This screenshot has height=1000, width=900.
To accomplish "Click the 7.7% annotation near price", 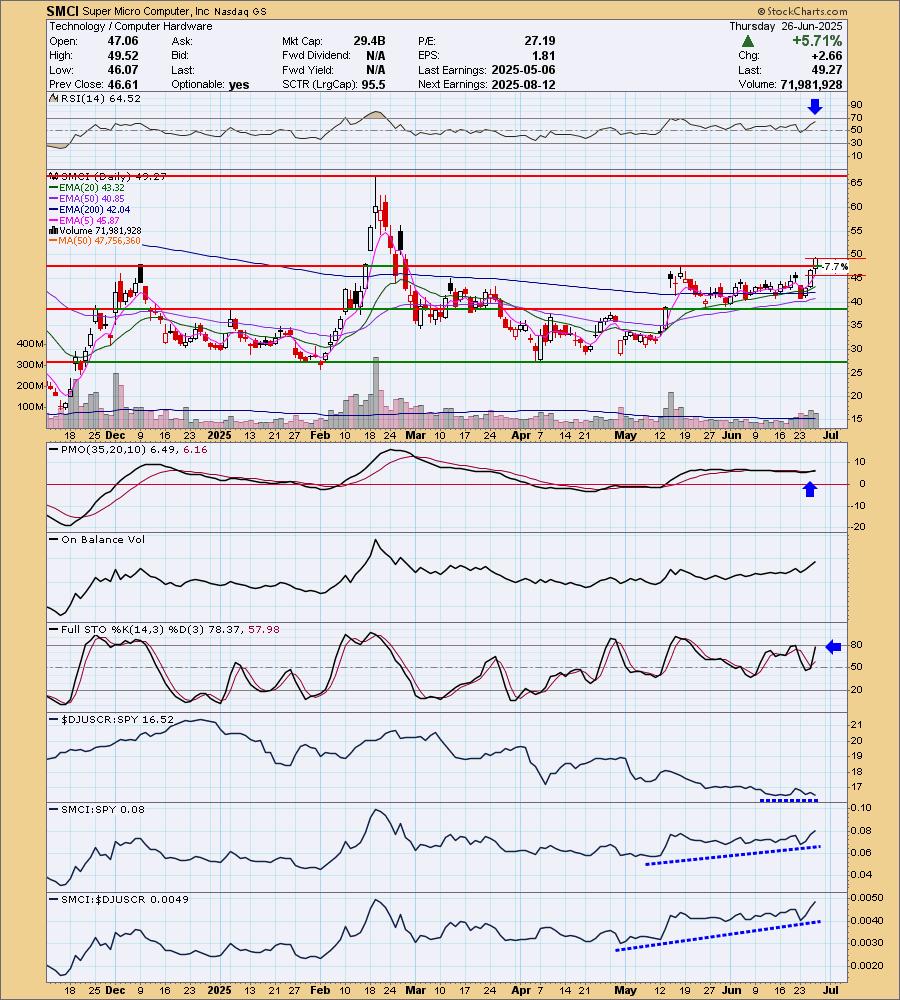I will click(x=835, y=267).
